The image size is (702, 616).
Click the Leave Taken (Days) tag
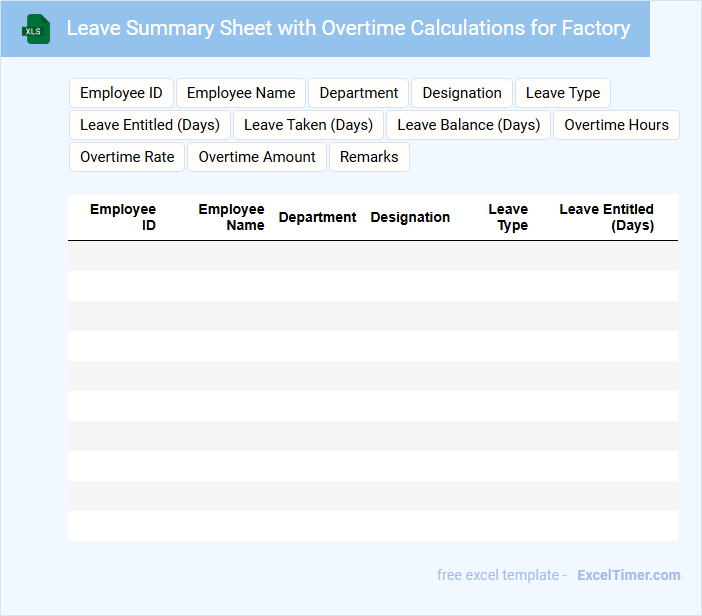click(308, 125)
